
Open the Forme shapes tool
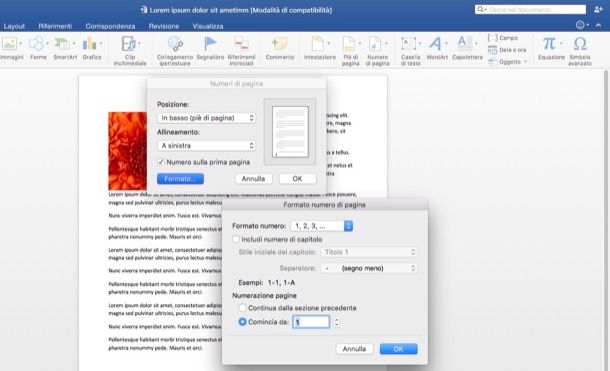tap(37, 44)
